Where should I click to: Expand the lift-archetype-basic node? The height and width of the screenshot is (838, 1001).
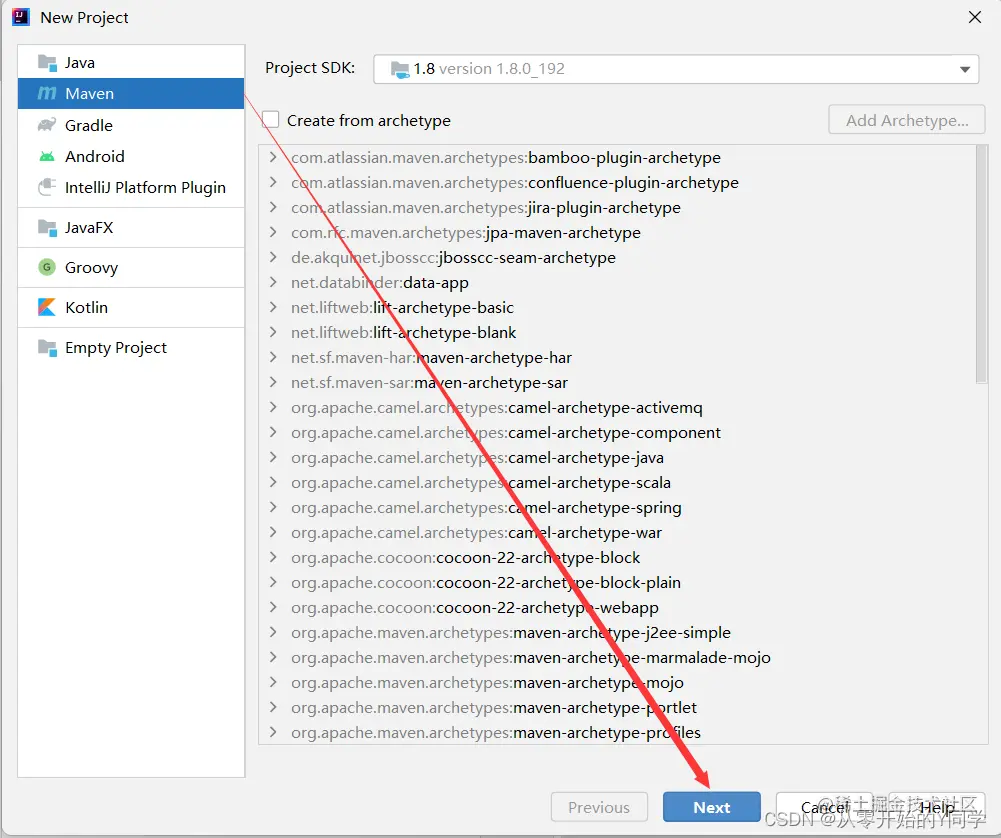click(273, 307)
